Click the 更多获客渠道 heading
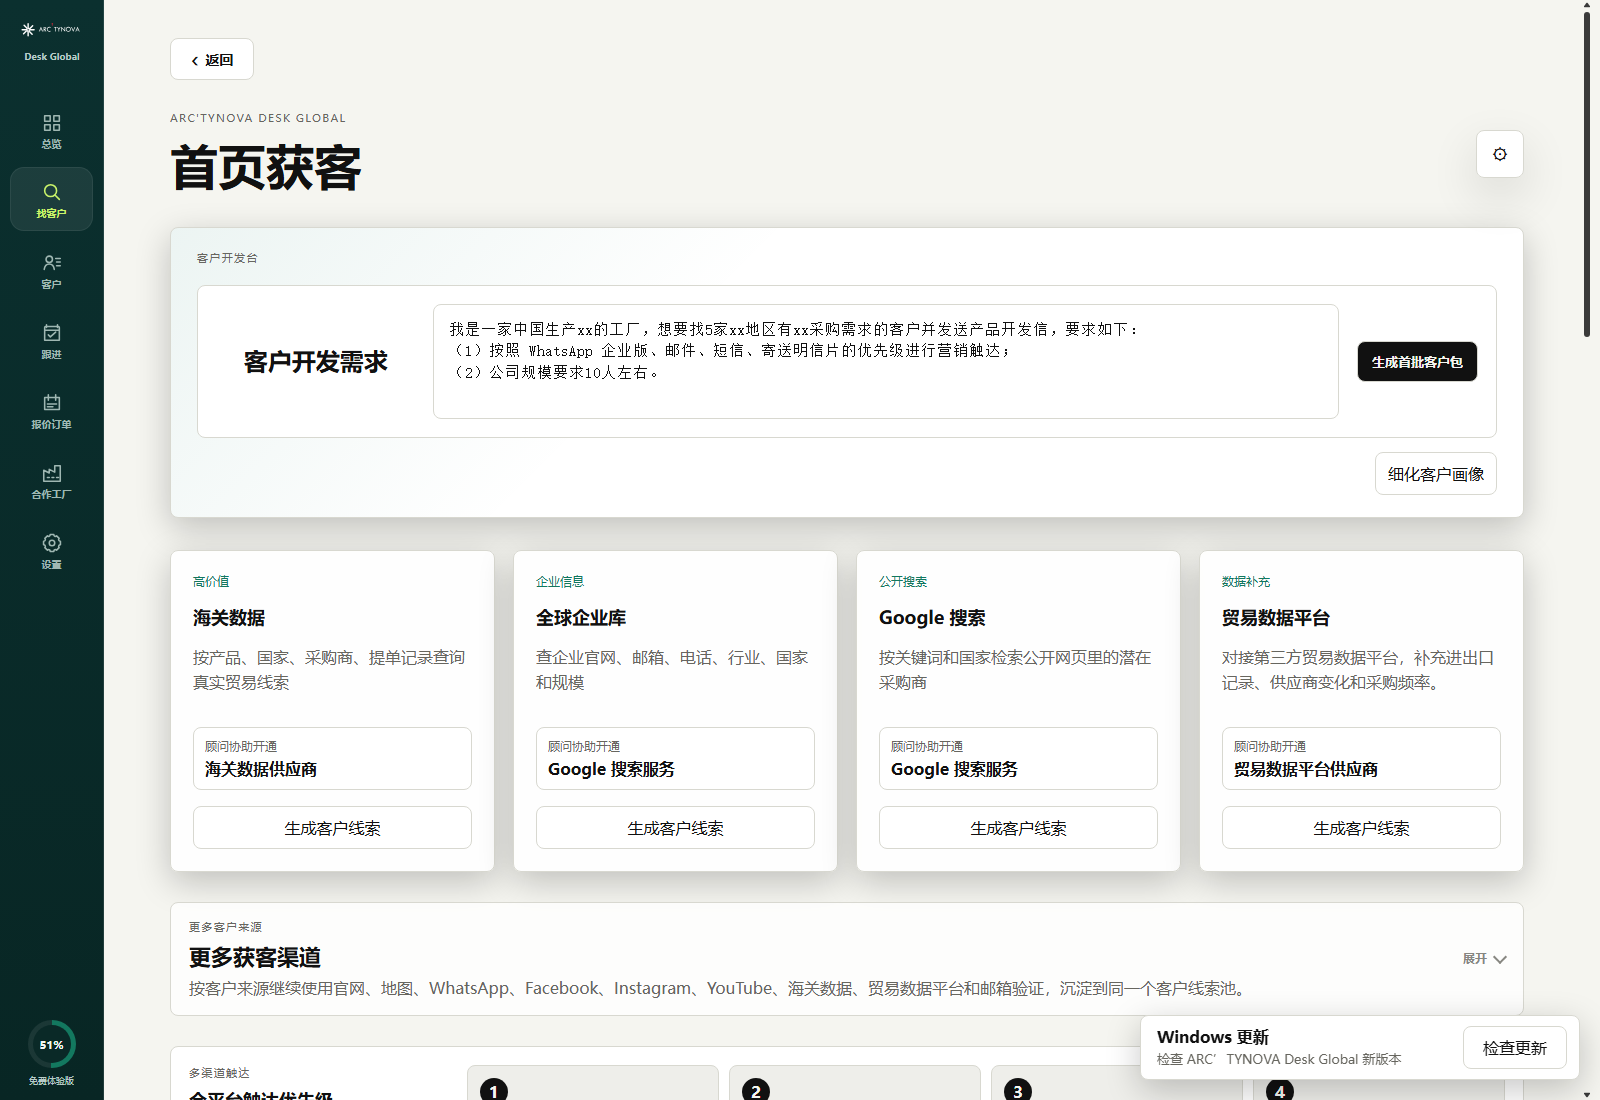The height and width of the screenshot is (1100, 1600). point(255,958)
